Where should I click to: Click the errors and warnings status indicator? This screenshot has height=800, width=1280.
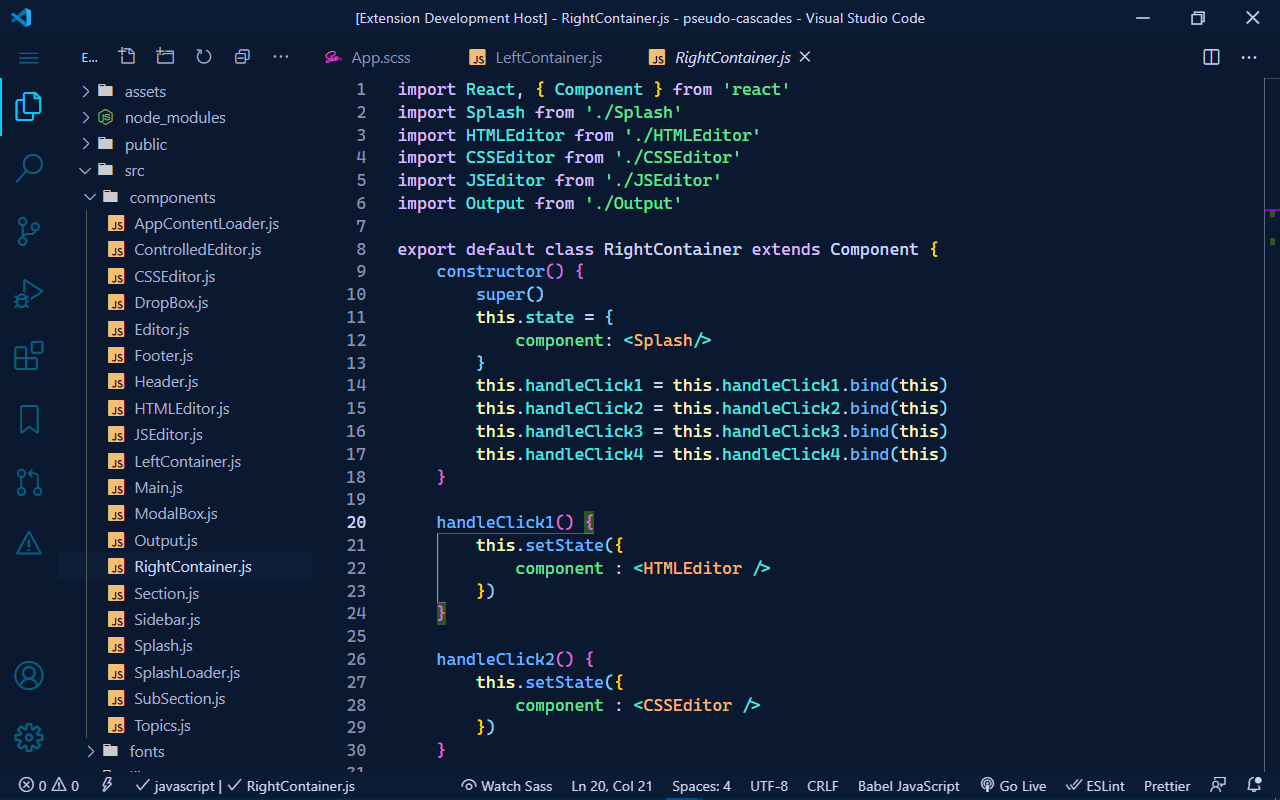point(48,786)
